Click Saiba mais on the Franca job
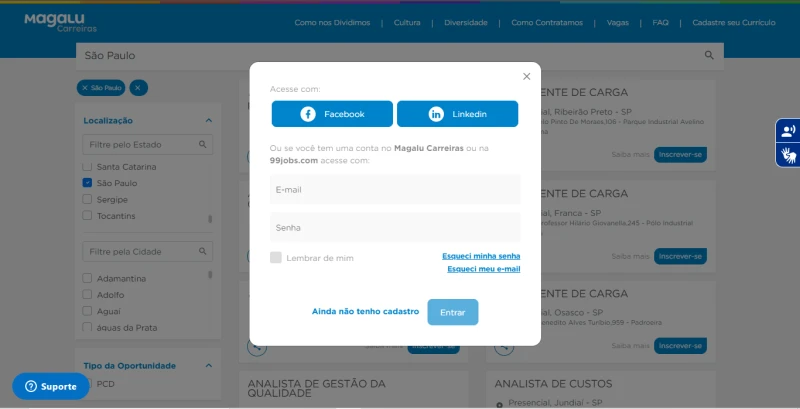This screenshot has width=800, height=409. 631,256
